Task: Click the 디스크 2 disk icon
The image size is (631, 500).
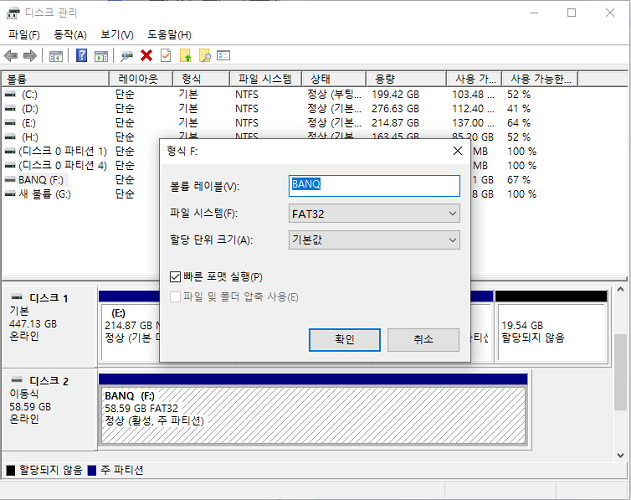Action: click(17, 380)
